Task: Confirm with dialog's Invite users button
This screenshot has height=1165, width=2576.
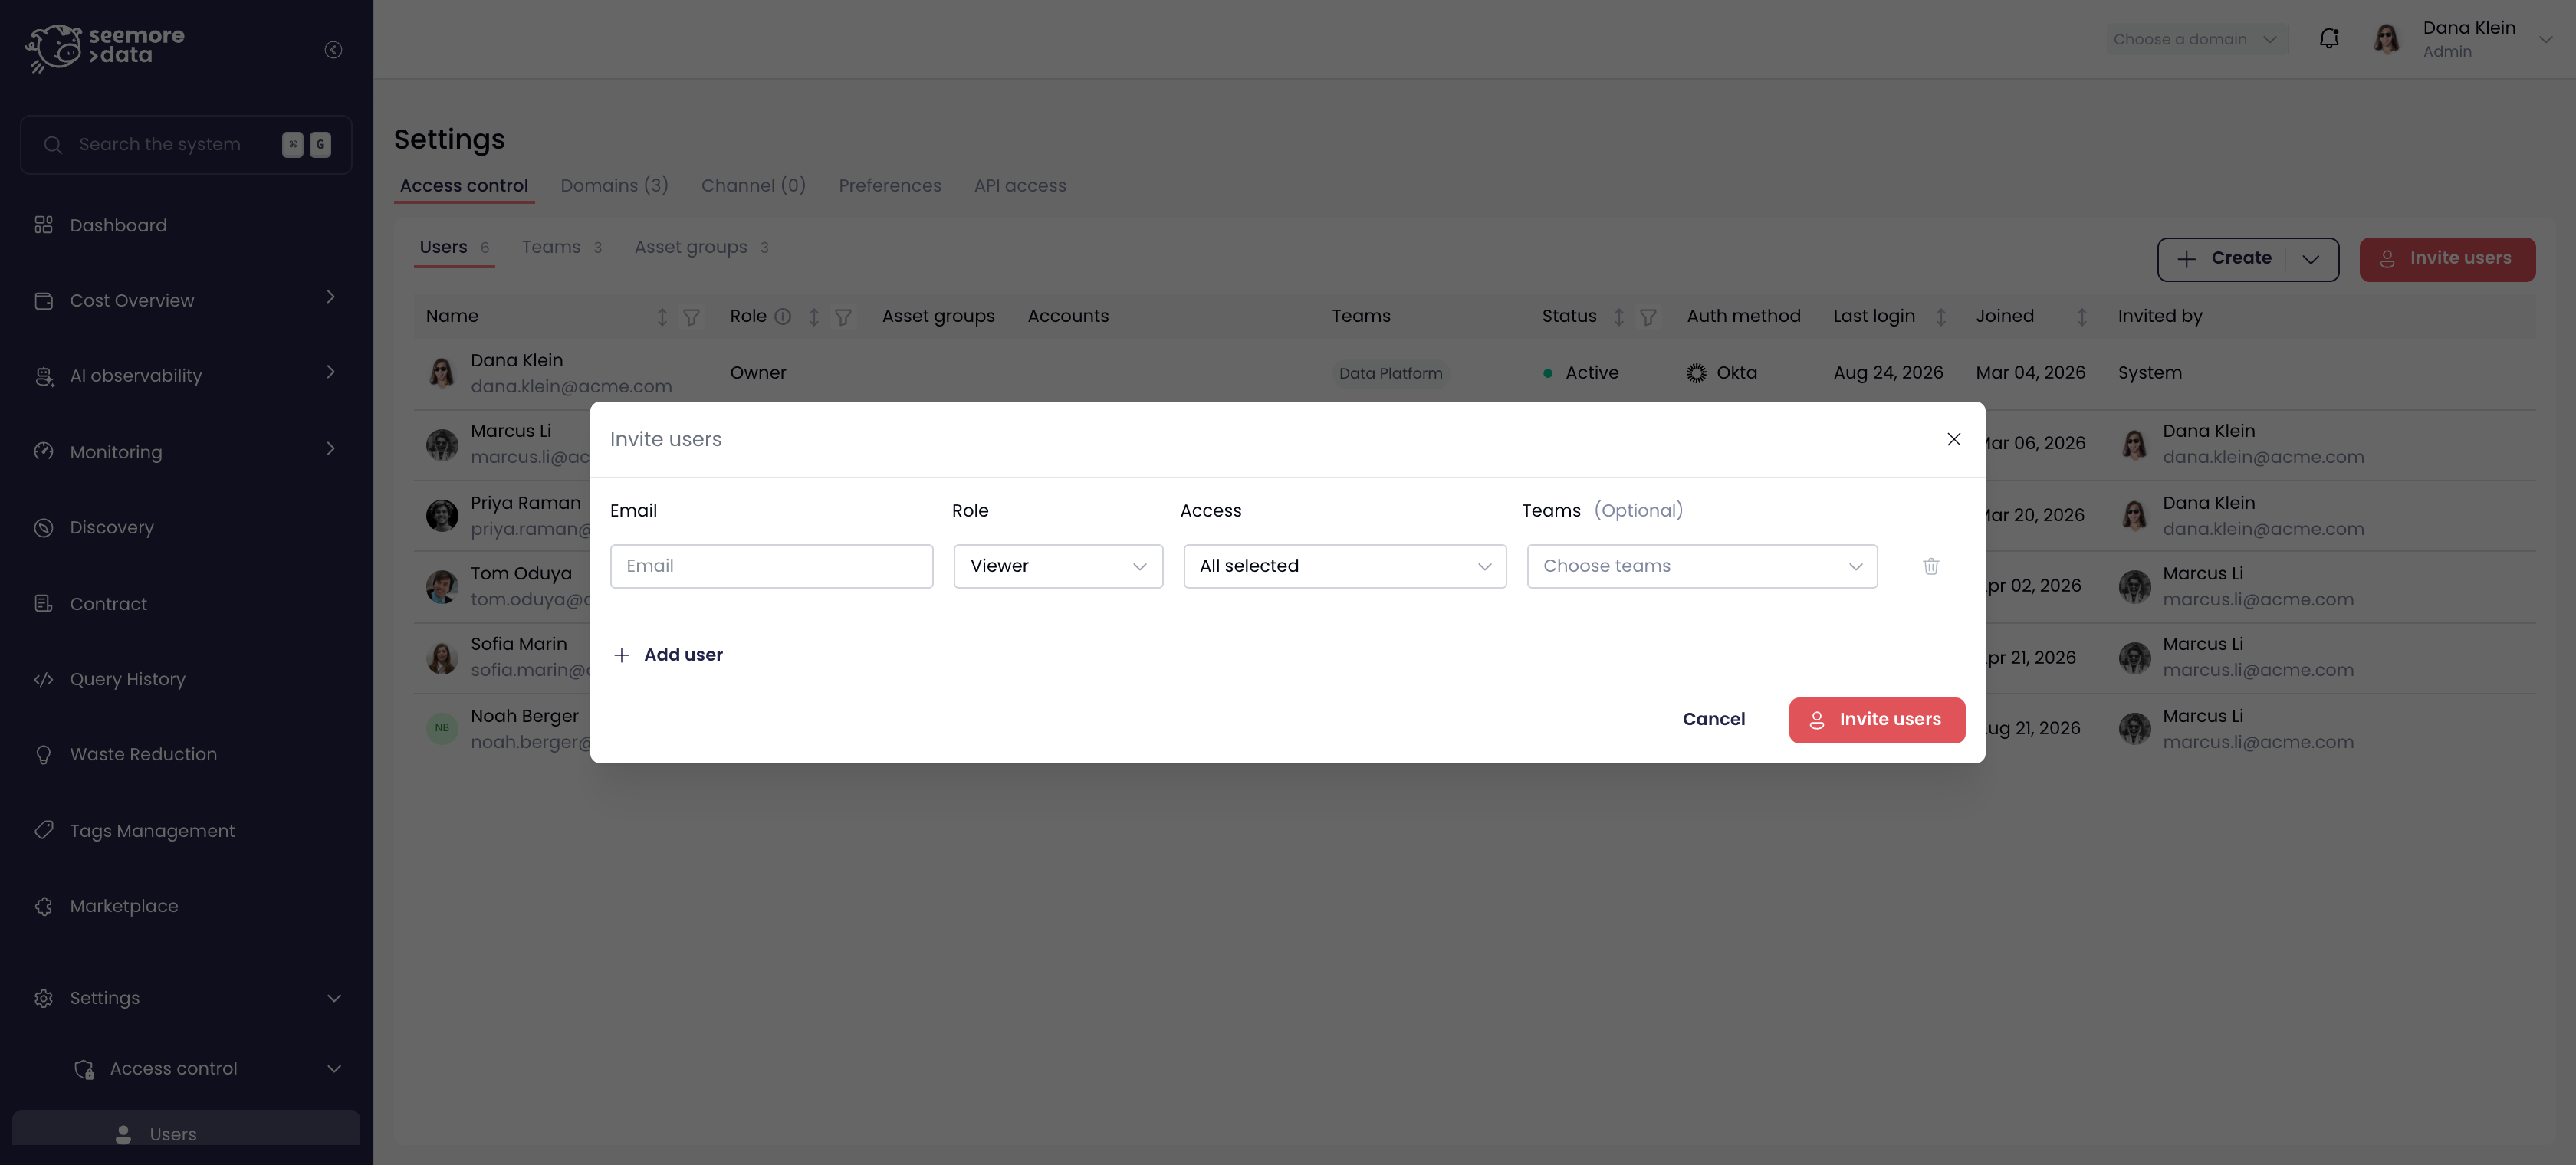Action: (x=1876, y=720)
